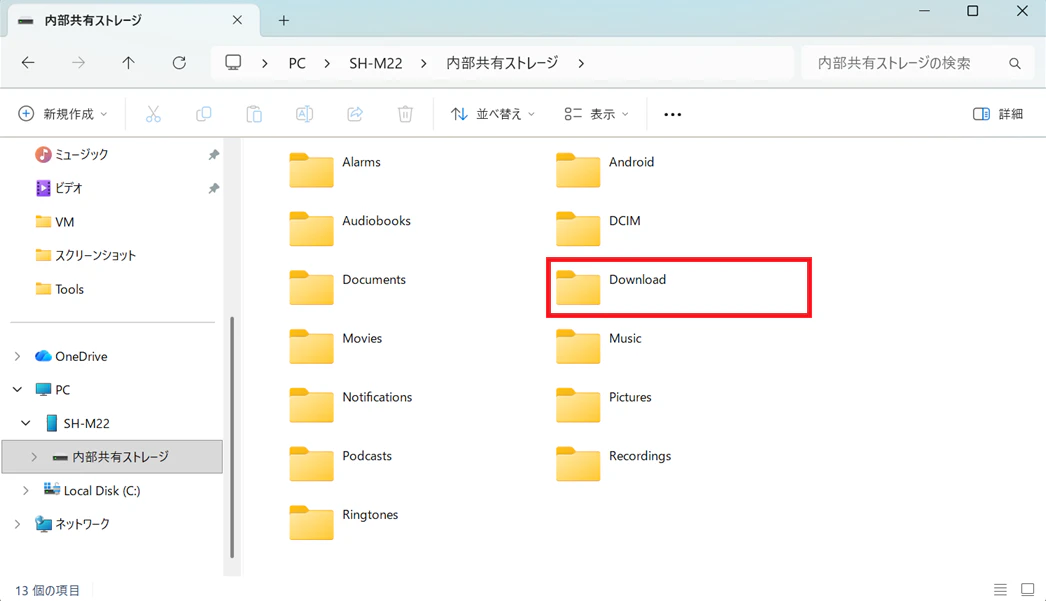Switch to large thumbnails view icon
This screenshot has width=1046, height=601.
[1027, 590]
